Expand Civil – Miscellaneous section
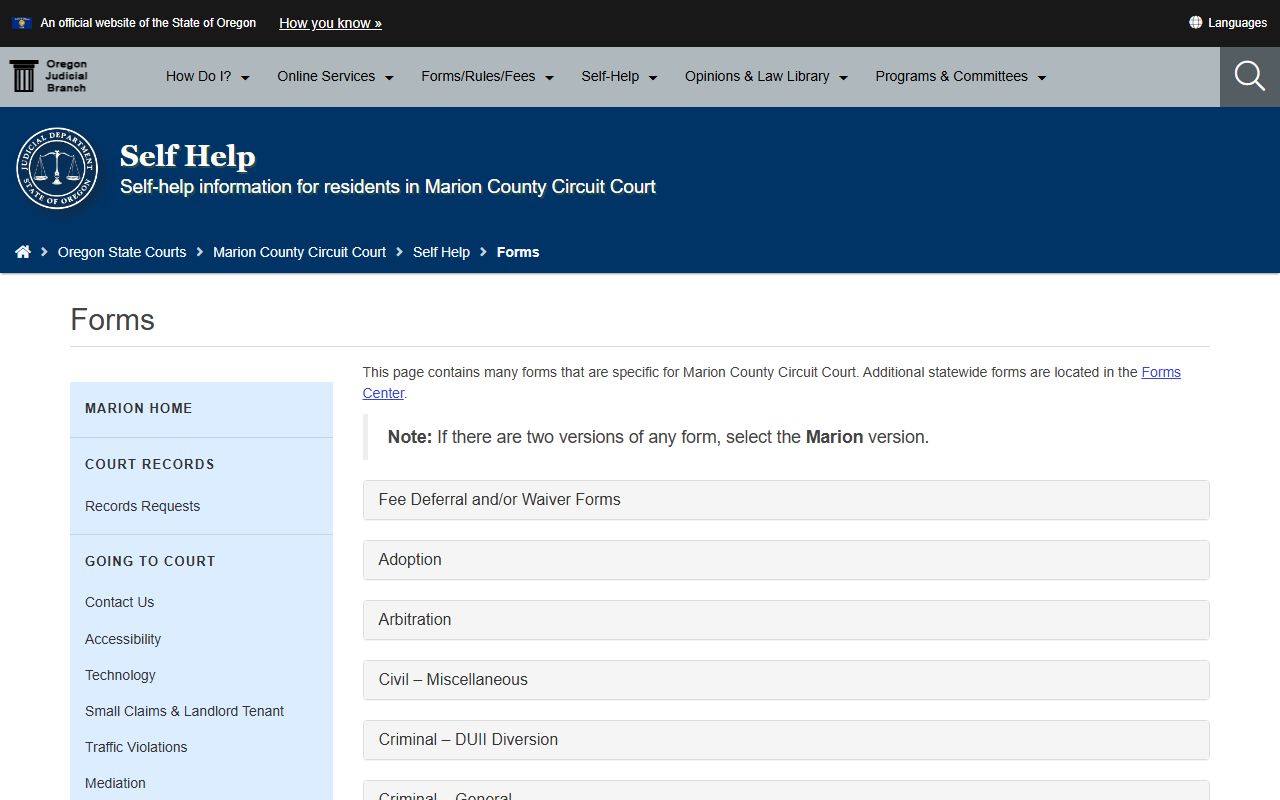 (x=786, y=680)
